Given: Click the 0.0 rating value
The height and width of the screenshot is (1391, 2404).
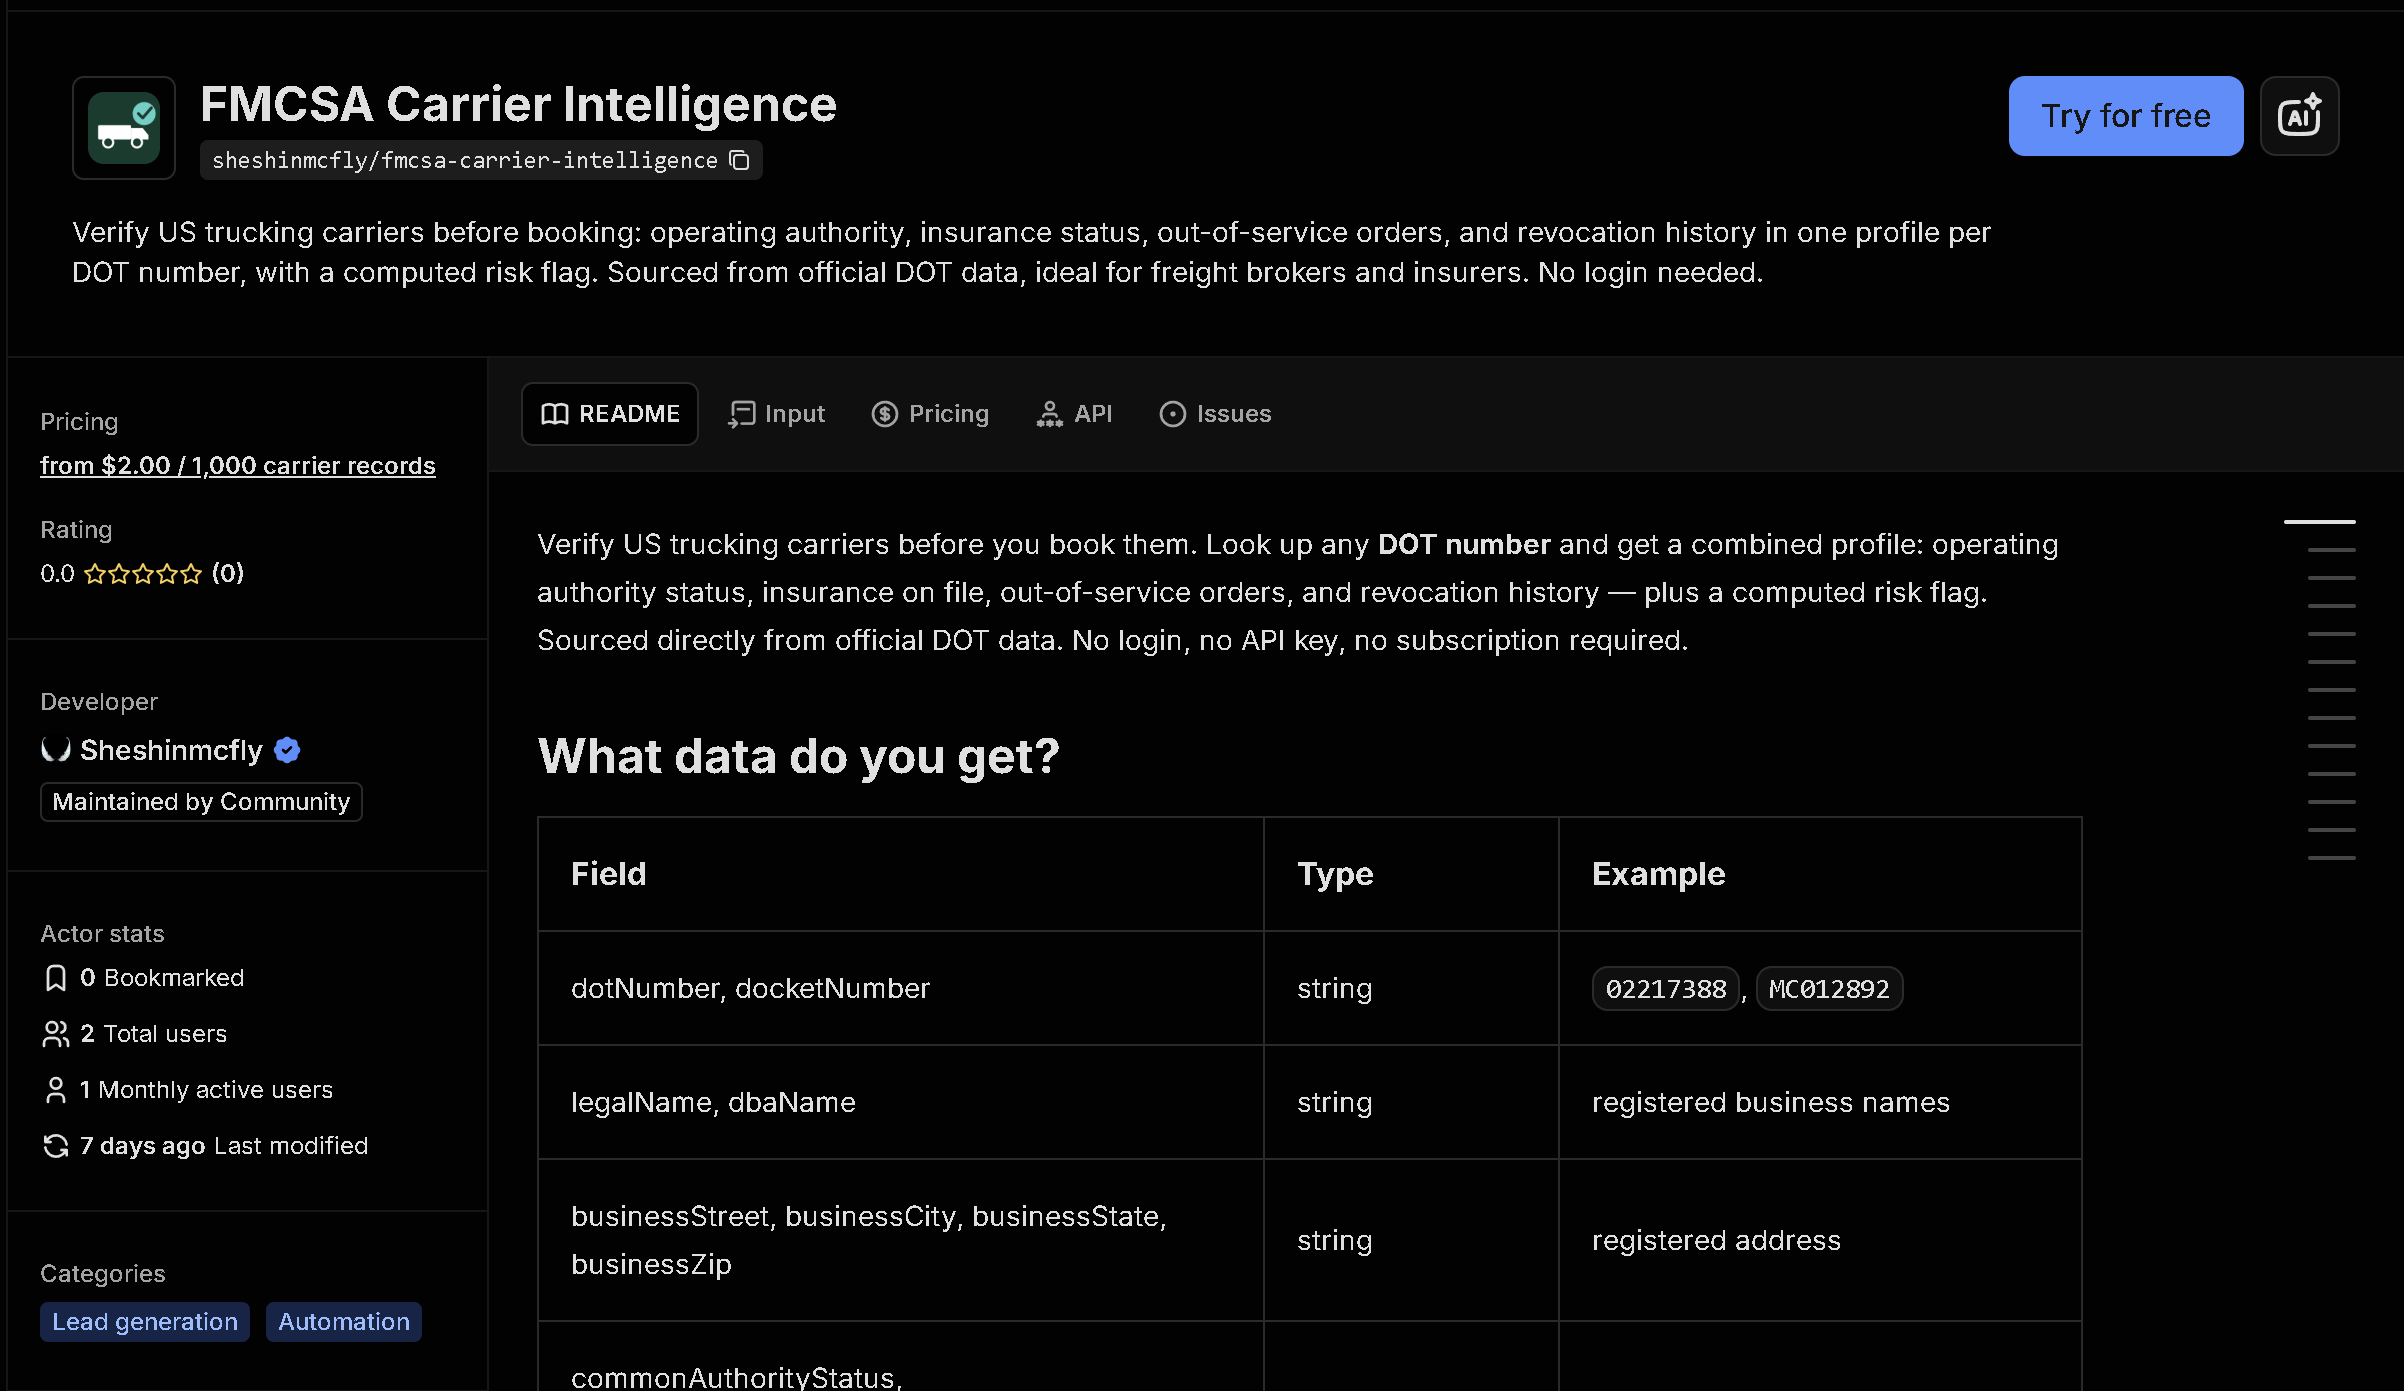Looking at the screenshot, I should pyautogui.click(x=57, y=574).
